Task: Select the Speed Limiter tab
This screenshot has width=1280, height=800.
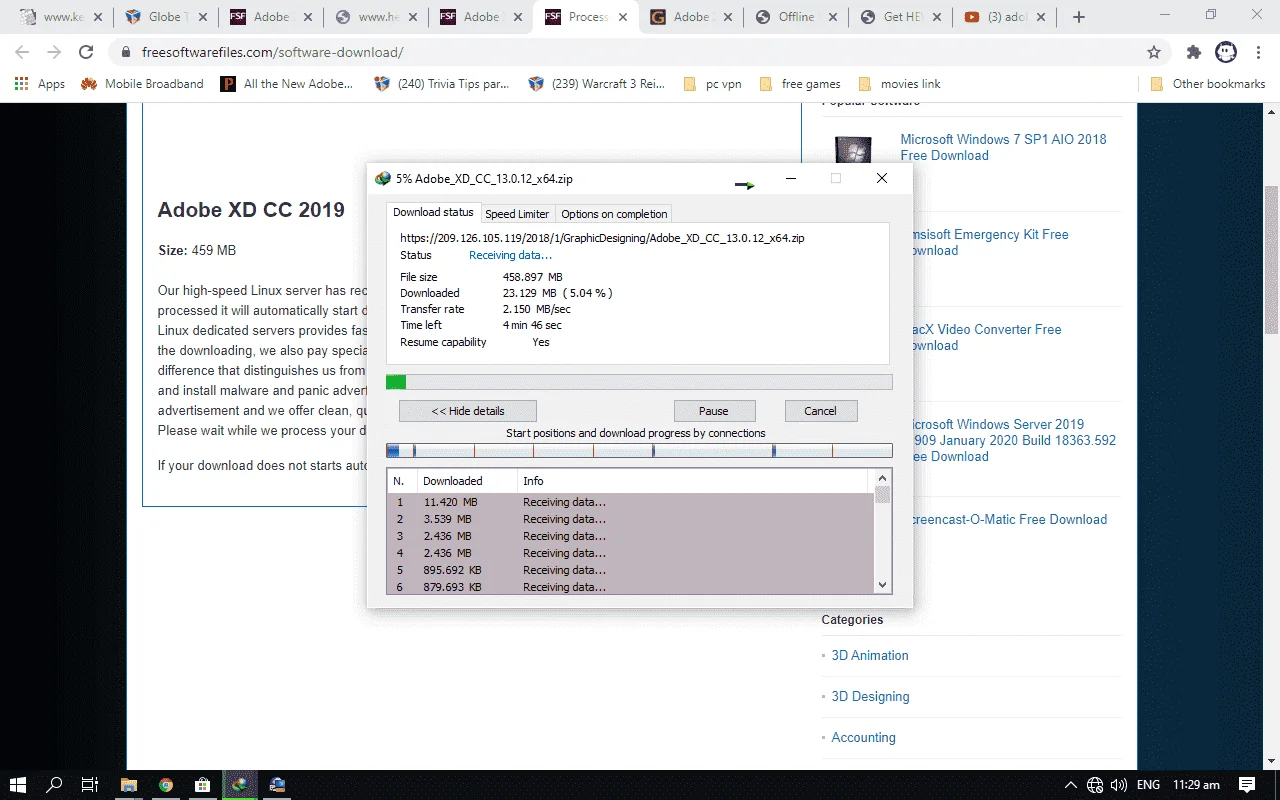Action: (x=517, y=214)
